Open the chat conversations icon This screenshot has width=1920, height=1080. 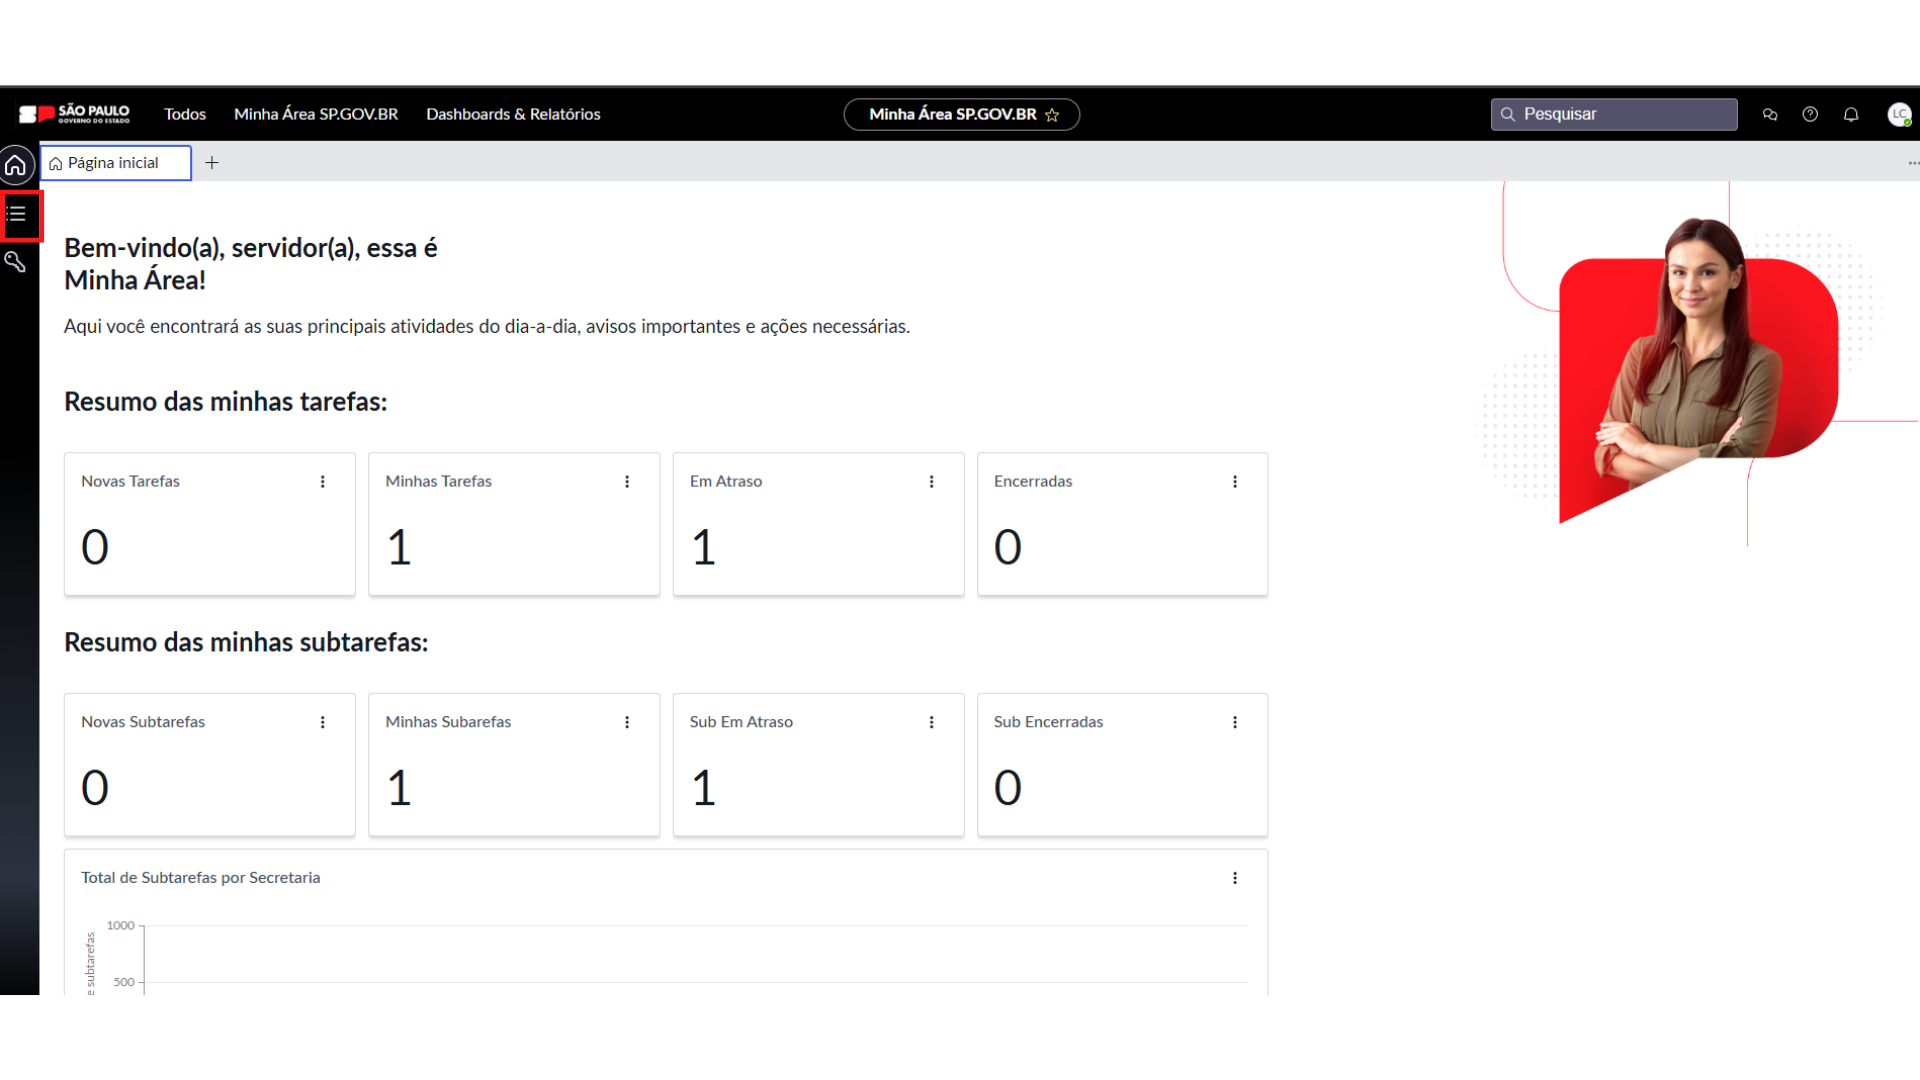[1770, 114]
